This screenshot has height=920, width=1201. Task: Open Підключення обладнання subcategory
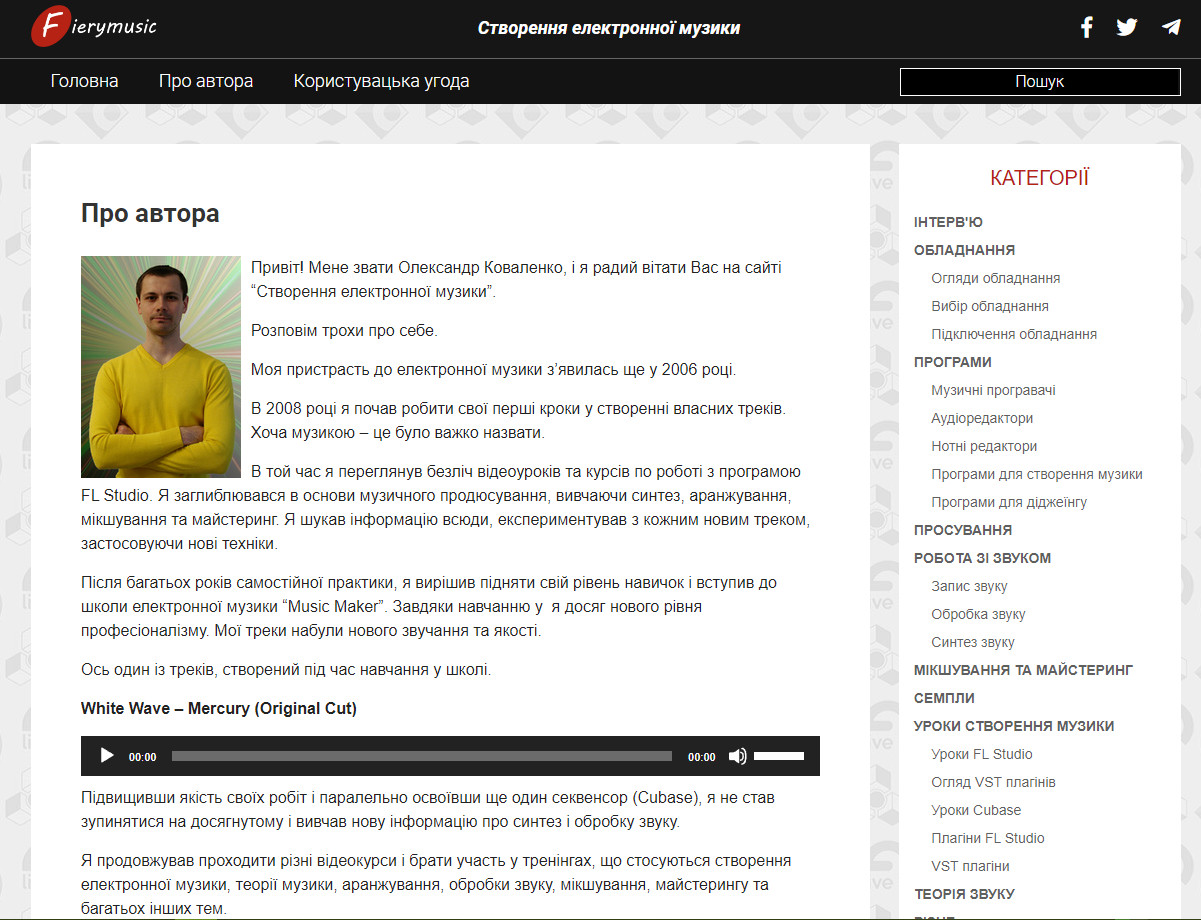(x=1014, y=334)
